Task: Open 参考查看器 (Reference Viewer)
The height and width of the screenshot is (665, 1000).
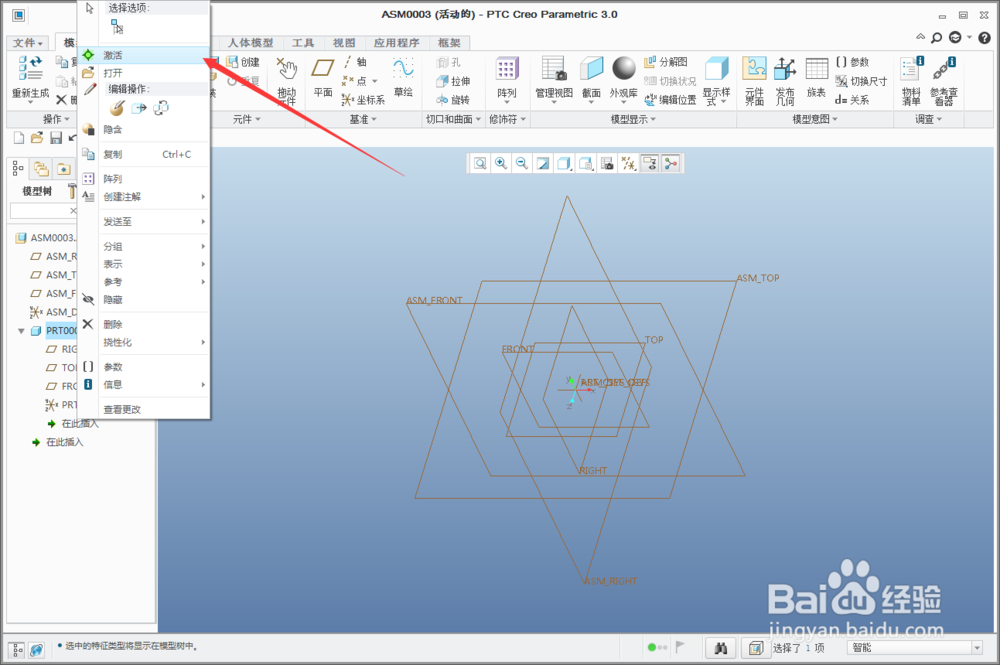Action: click(x=944, y=81)
